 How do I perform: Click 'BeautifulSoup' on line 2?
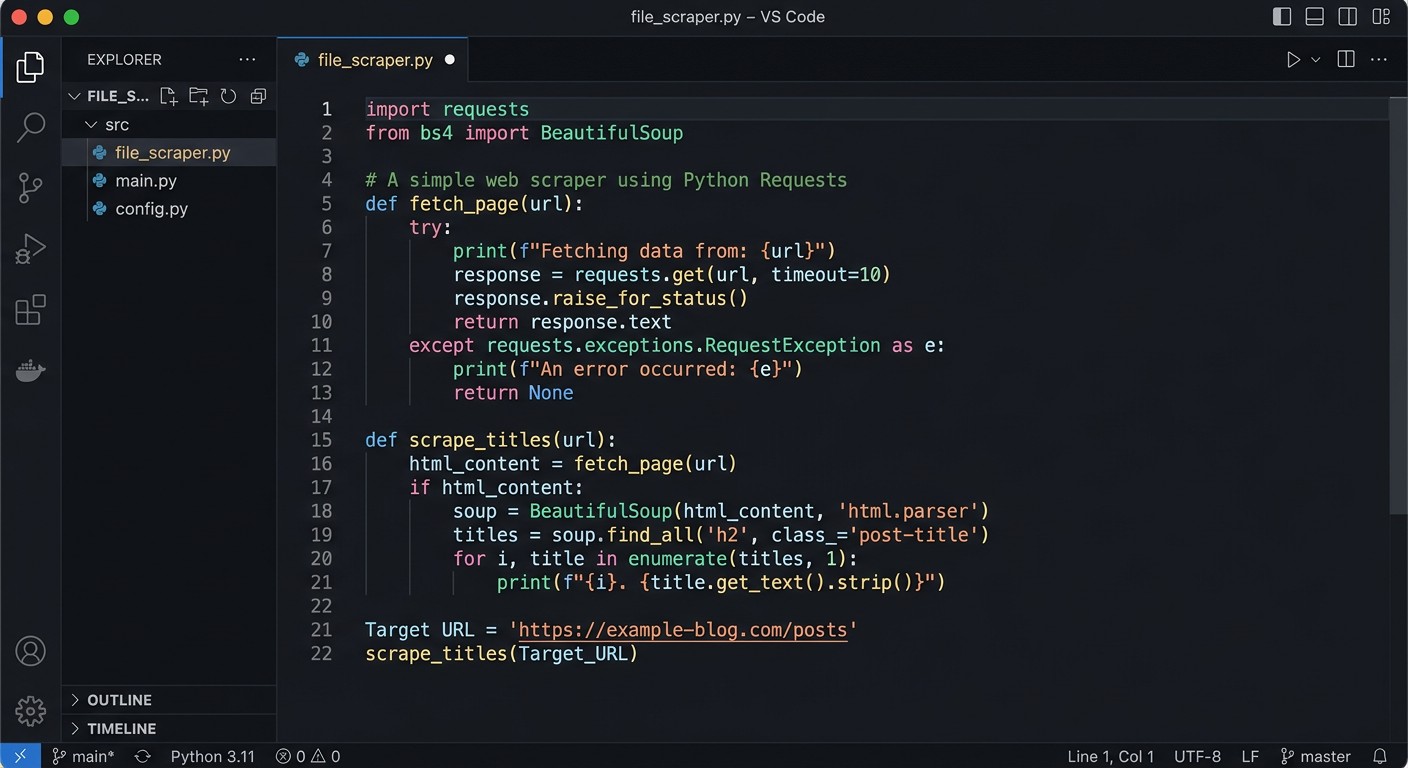click(612, 133)
